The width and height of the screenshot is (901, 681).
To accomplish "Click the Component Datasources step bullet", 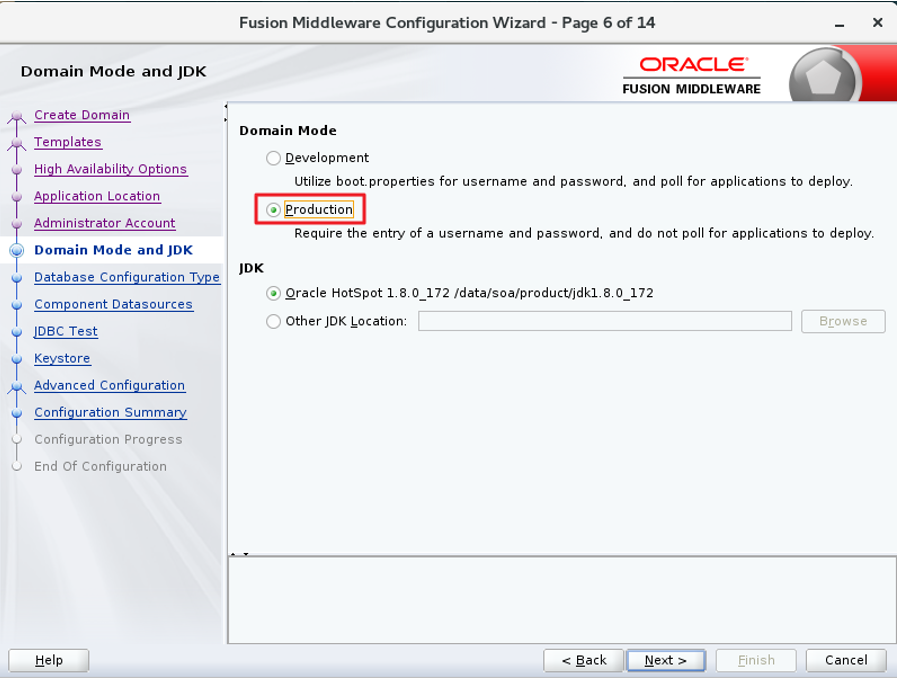I will coord(17,305).
